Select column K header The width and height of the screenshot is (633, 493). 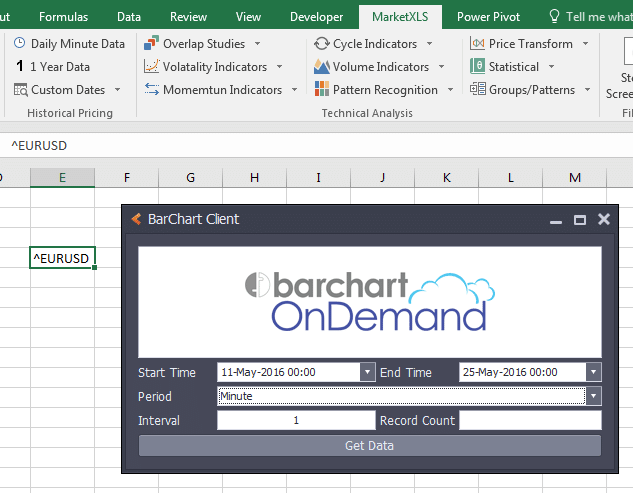[x=446, y=177]
